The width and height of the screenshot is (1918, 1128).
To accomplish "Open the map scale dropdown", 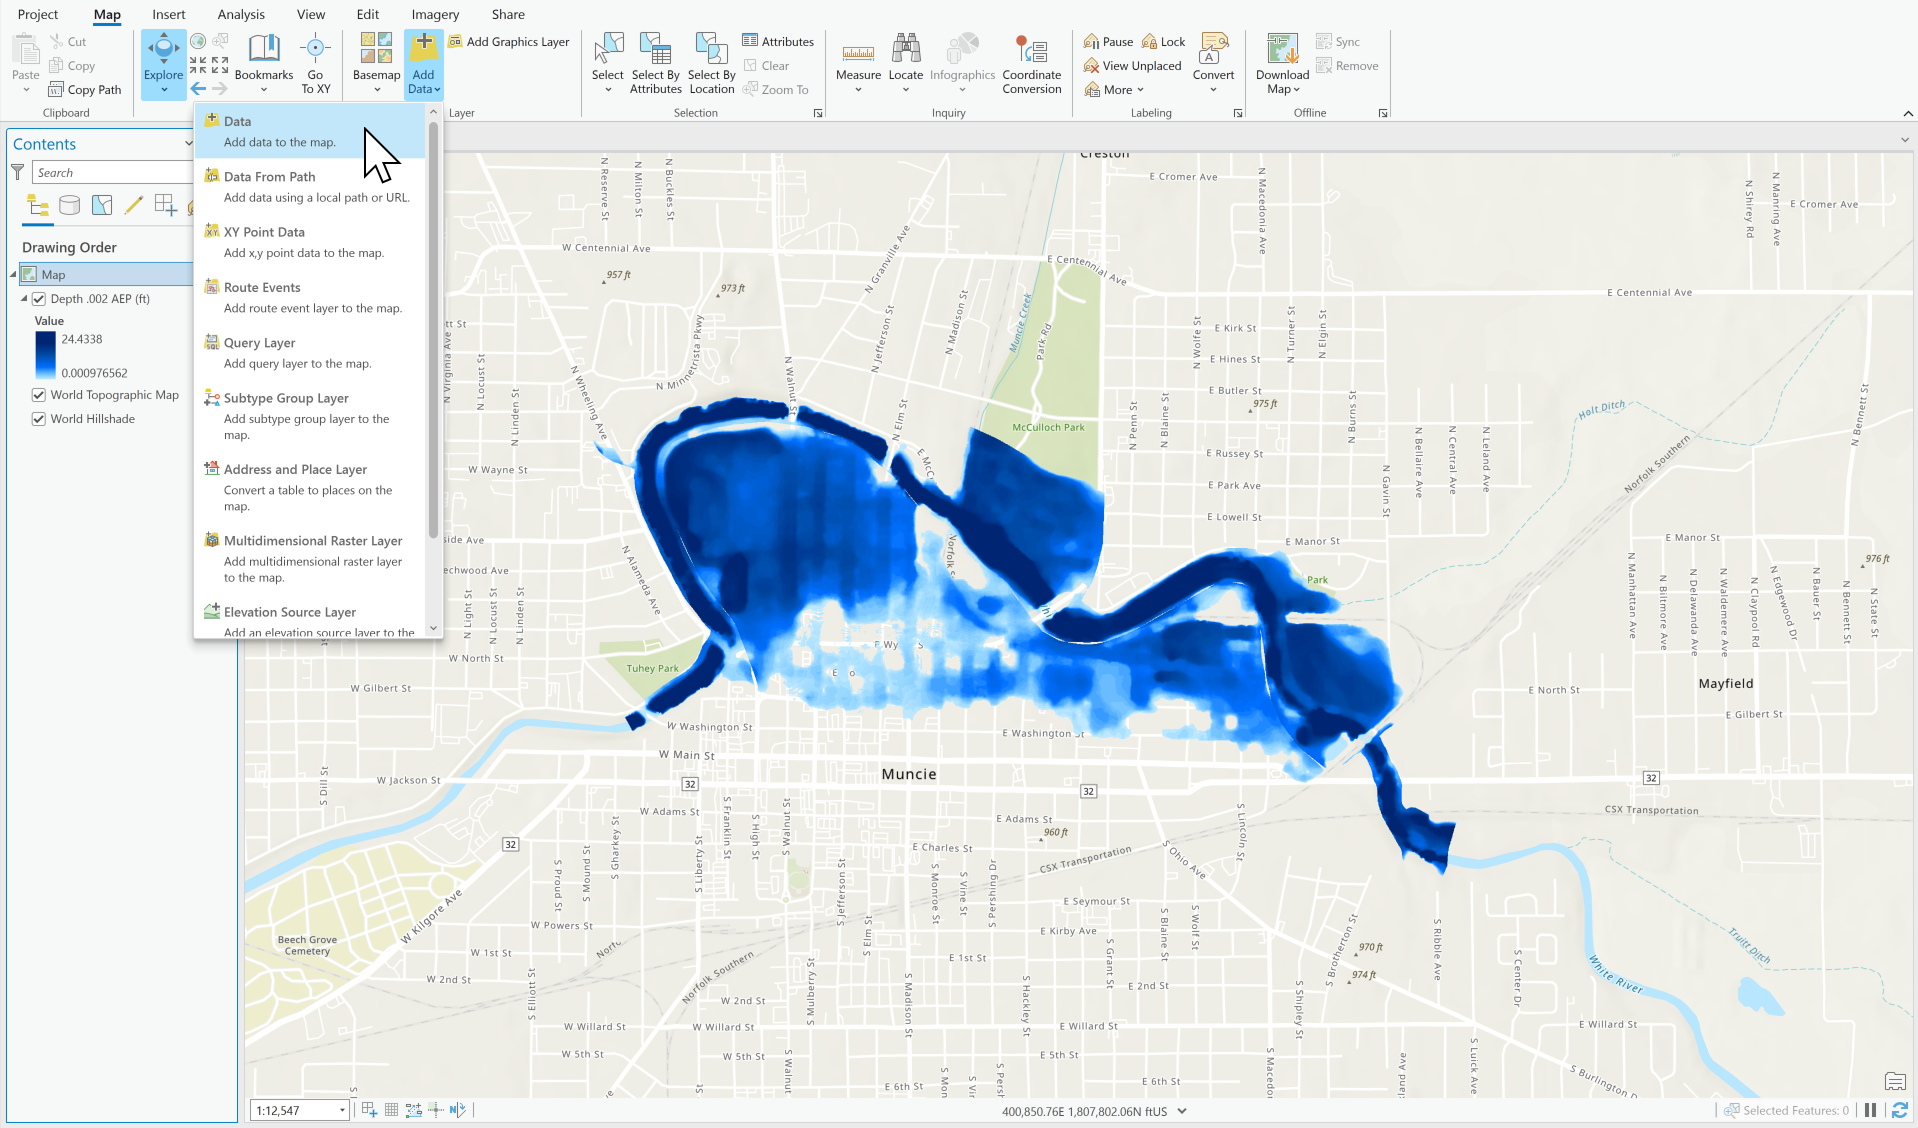I will [x=342, y=1110].
